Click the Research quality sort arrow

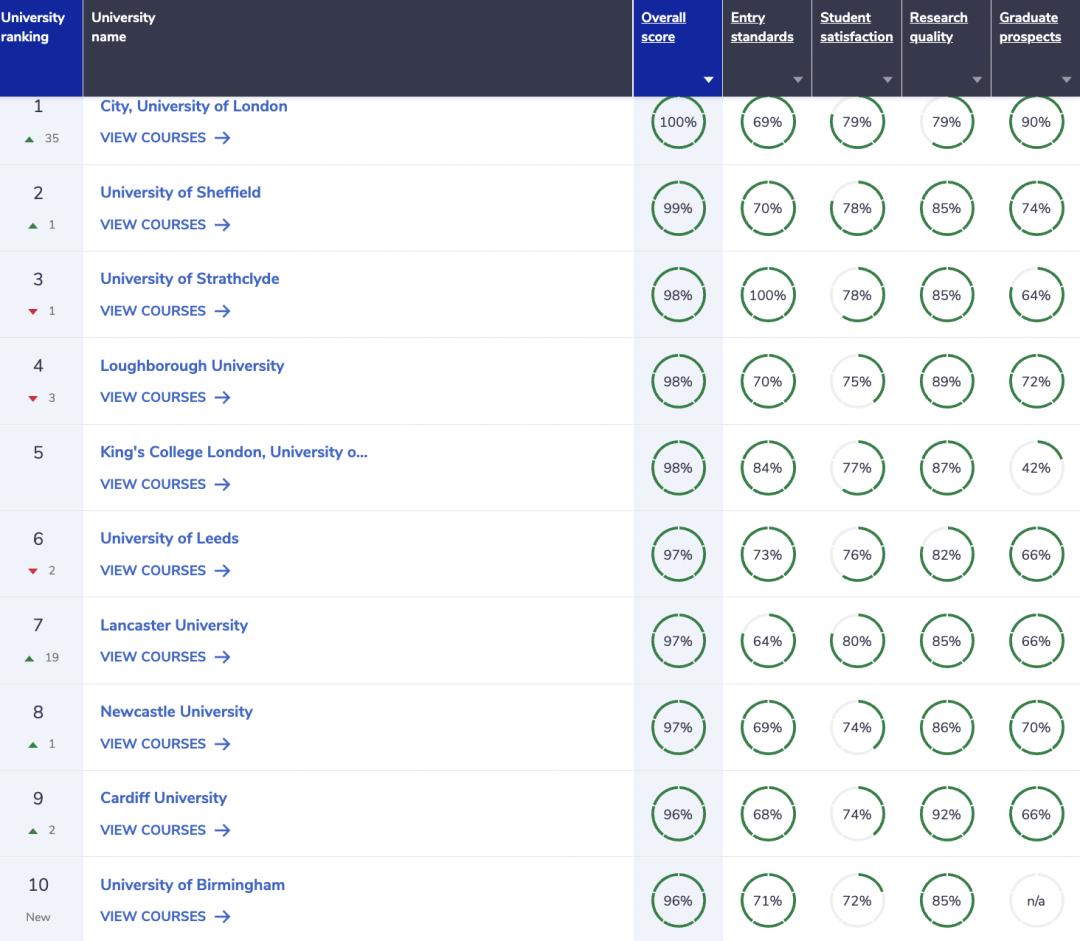[x=976, y=80]
